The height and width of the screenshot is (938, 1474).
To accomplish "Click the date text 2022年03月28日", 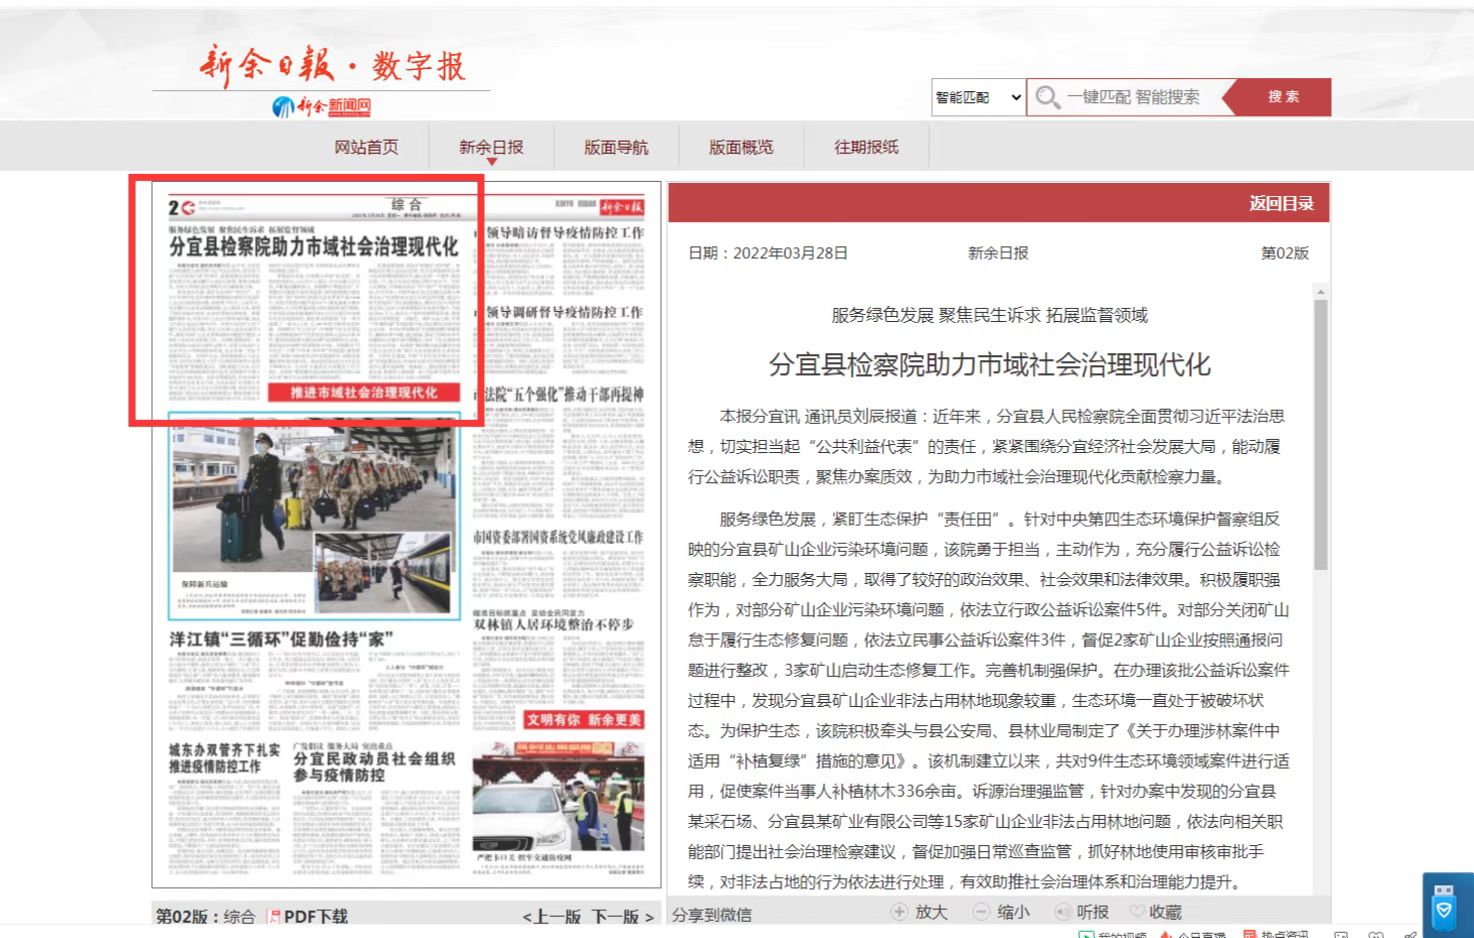I will pyautogui.click(x=790, y=253).
